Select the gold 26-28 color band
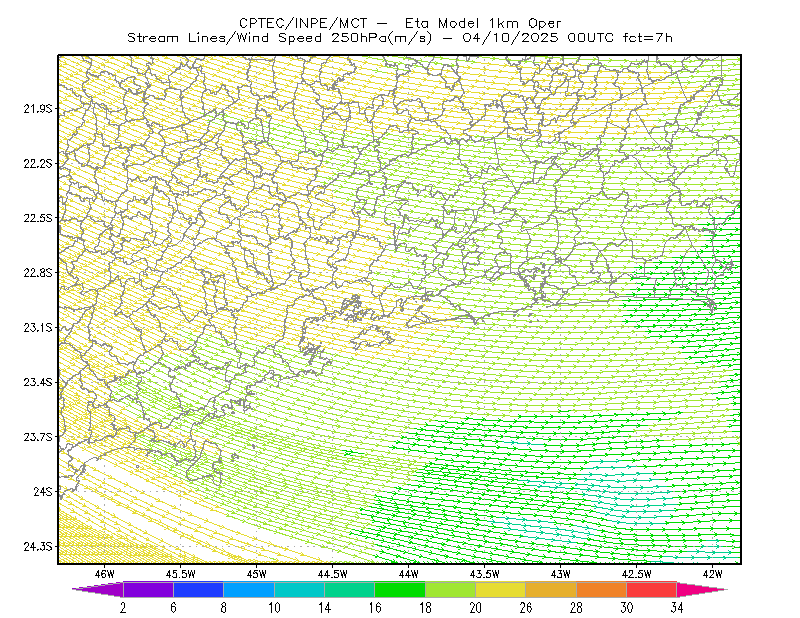This screenshot has width=800, height=618. pyautogui.click(x=551, y=589)
